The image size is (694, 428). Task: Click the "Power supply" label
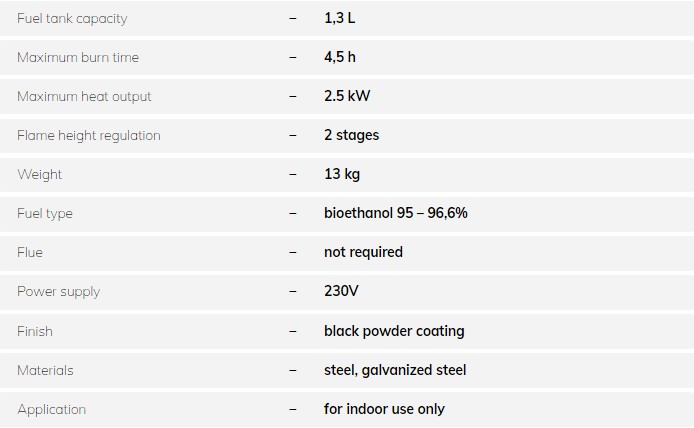[x=58, y=292]
